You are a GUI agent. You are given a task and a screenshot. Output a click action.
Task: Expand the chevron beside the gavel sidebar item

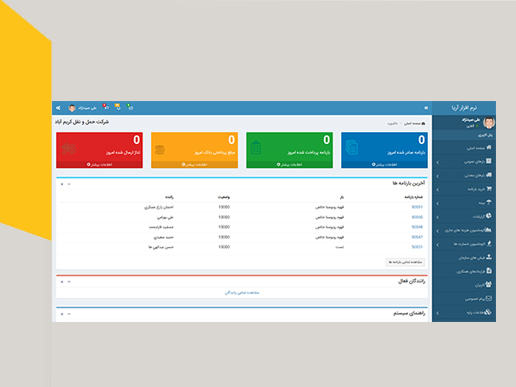[x=438, y=245]
